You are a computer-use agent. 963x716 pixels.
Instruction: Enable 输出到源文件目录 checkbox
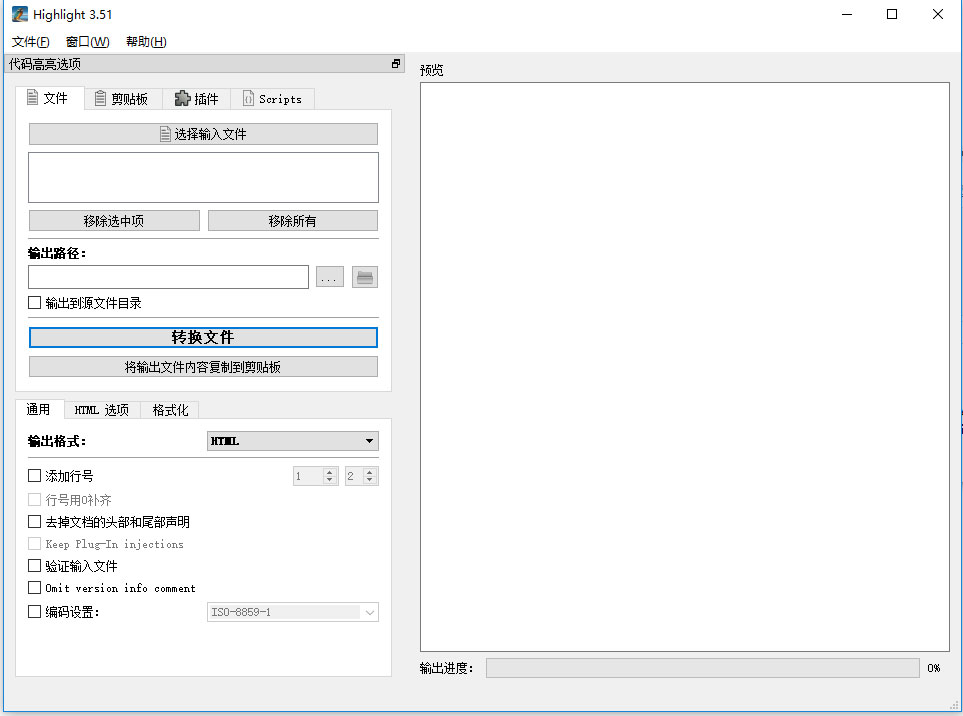[x=35, y=302]
